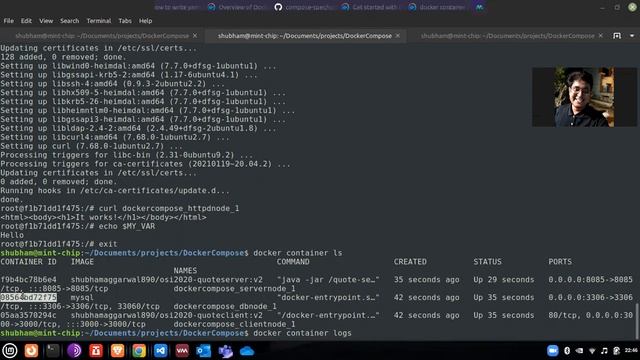
Task: Close the third terminal tab
Action: [x=600, y=36]
